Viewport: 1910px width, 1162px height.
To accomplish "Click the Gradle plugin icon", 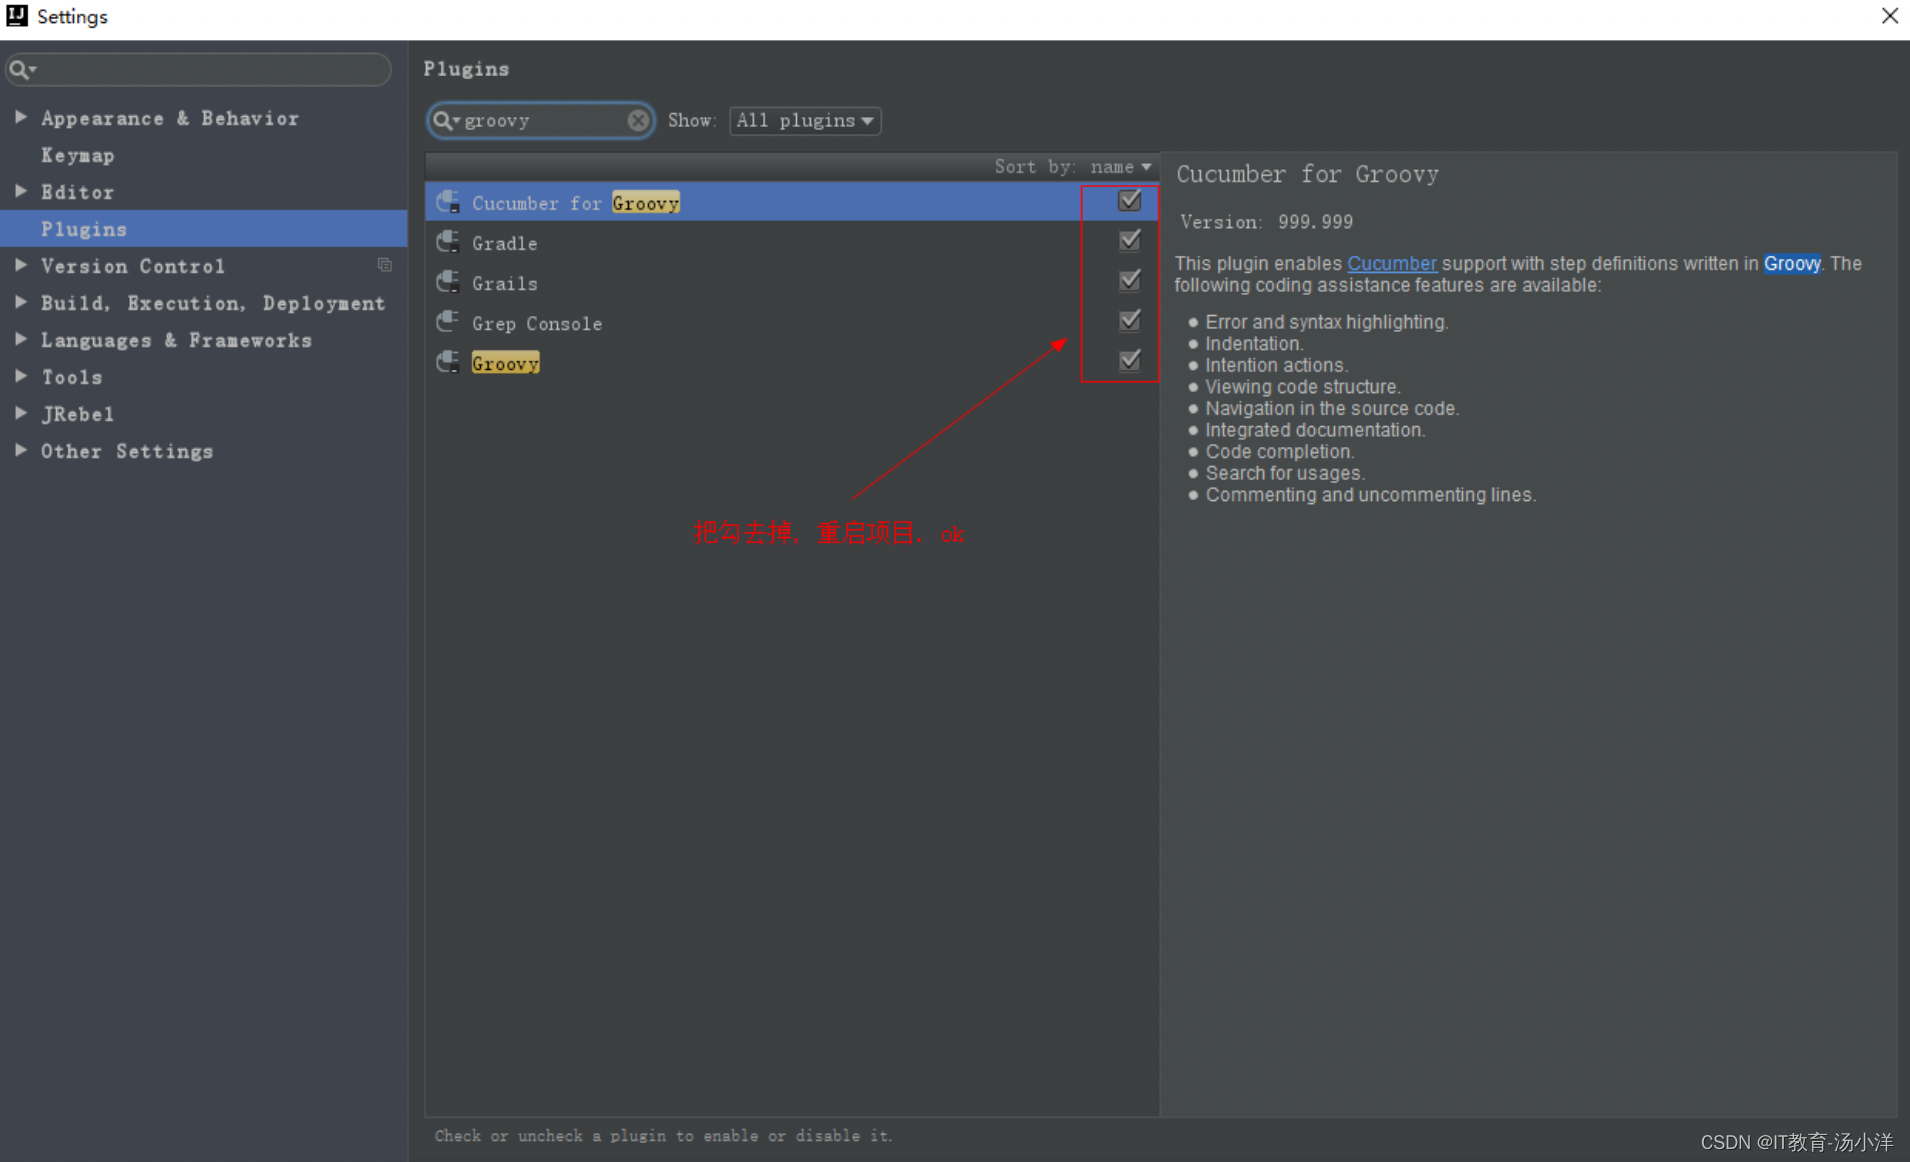I will click(448, 242).
